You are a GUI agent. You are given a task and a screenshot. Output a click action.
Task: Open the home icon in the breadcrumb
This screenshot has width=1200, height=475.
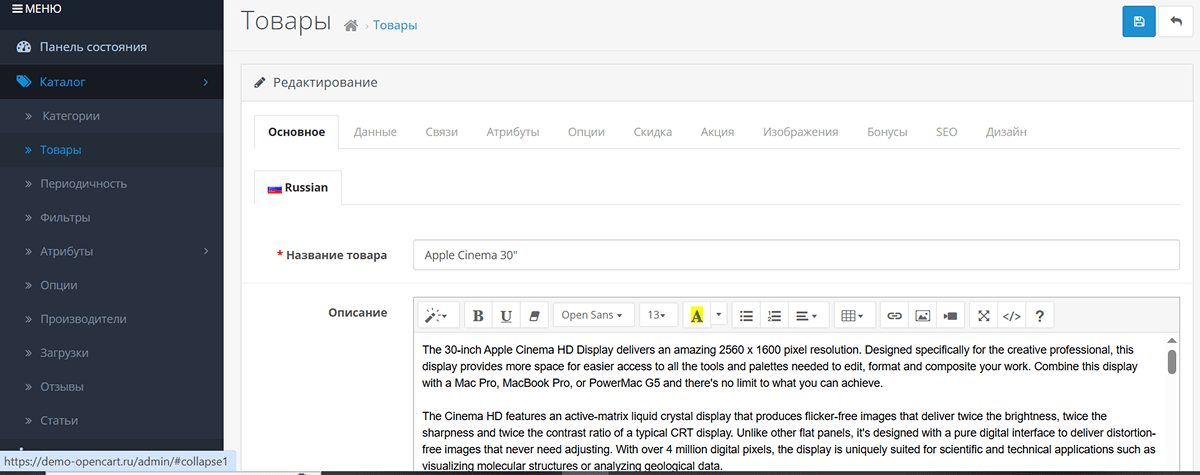pyautogui.click(x=351, y=25)
